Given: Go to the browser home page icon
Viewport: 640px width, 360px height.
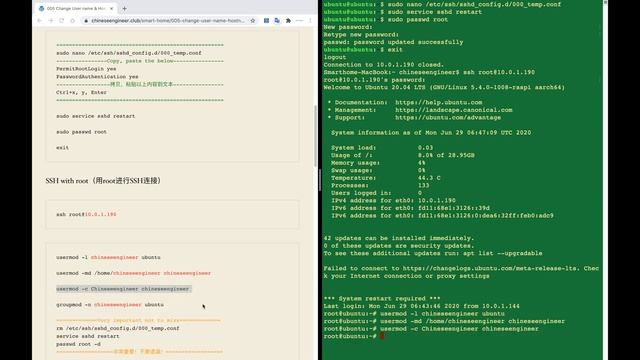Looking at the screenshot, I should click(x=73, y=20).
